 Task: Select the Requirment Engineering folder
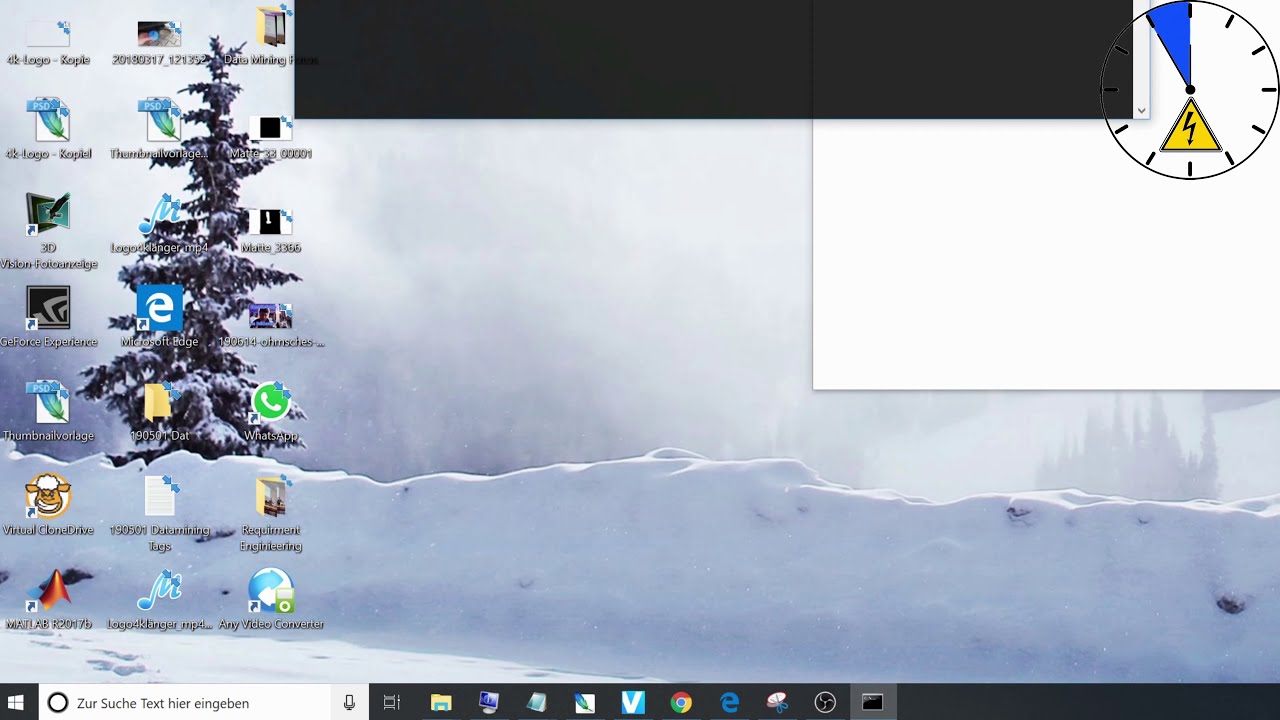271,513
